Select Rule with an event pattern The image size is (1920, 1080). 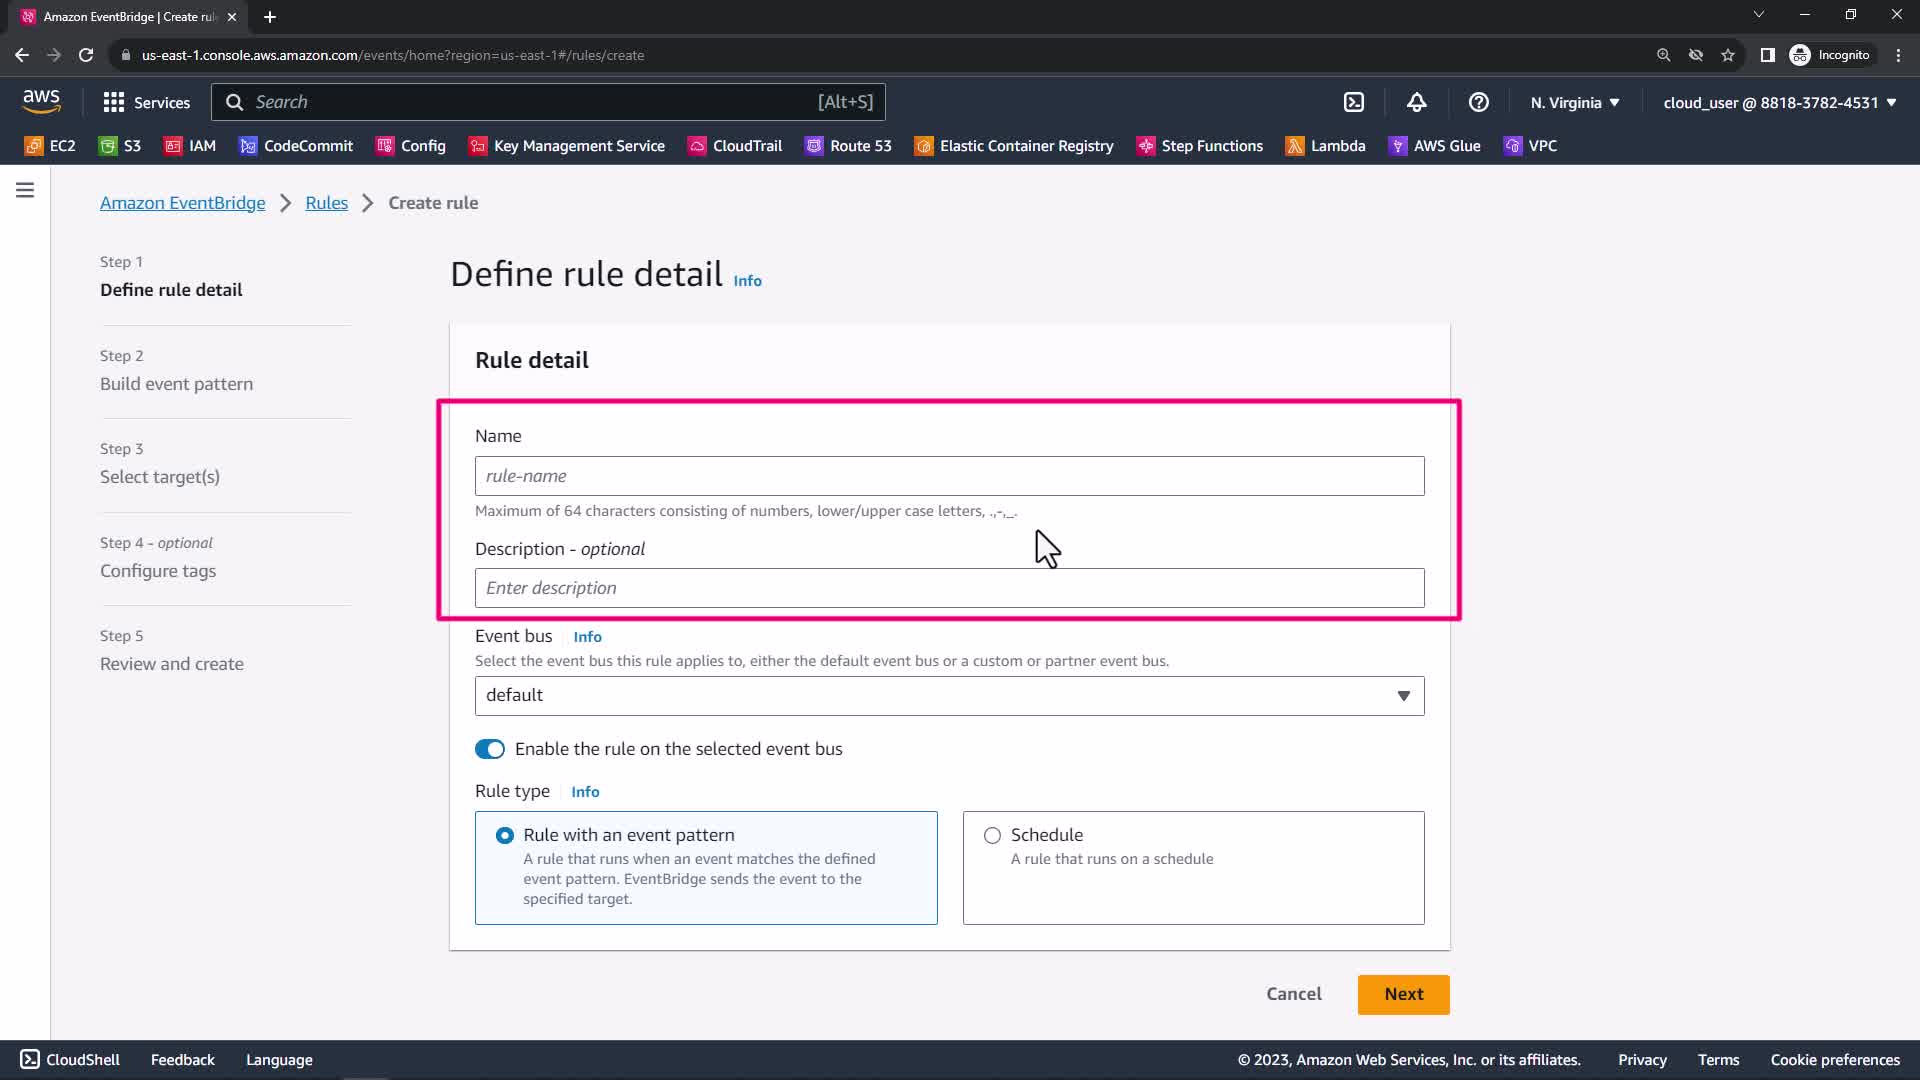tap(505, 835)
